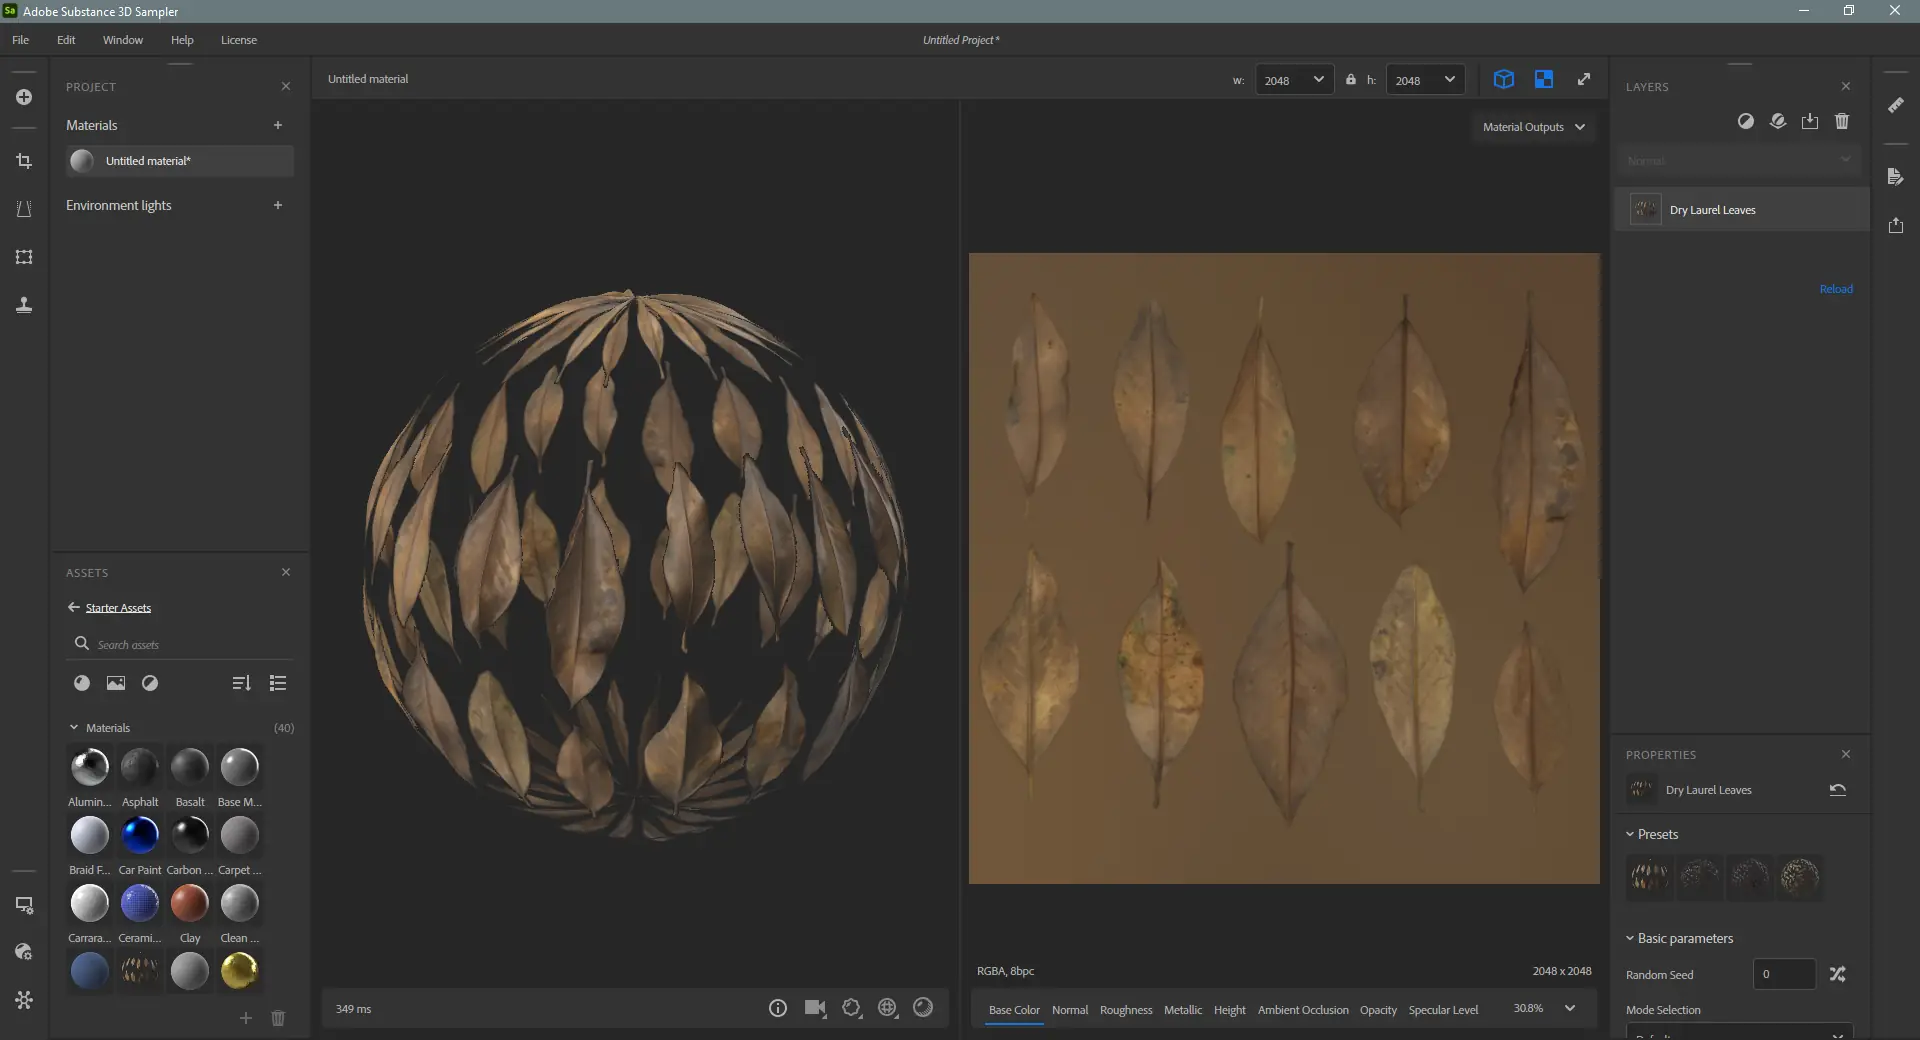Toggle the 3D view cube button
The width and height of the screenshot is (1920, 1040).
1503,79
